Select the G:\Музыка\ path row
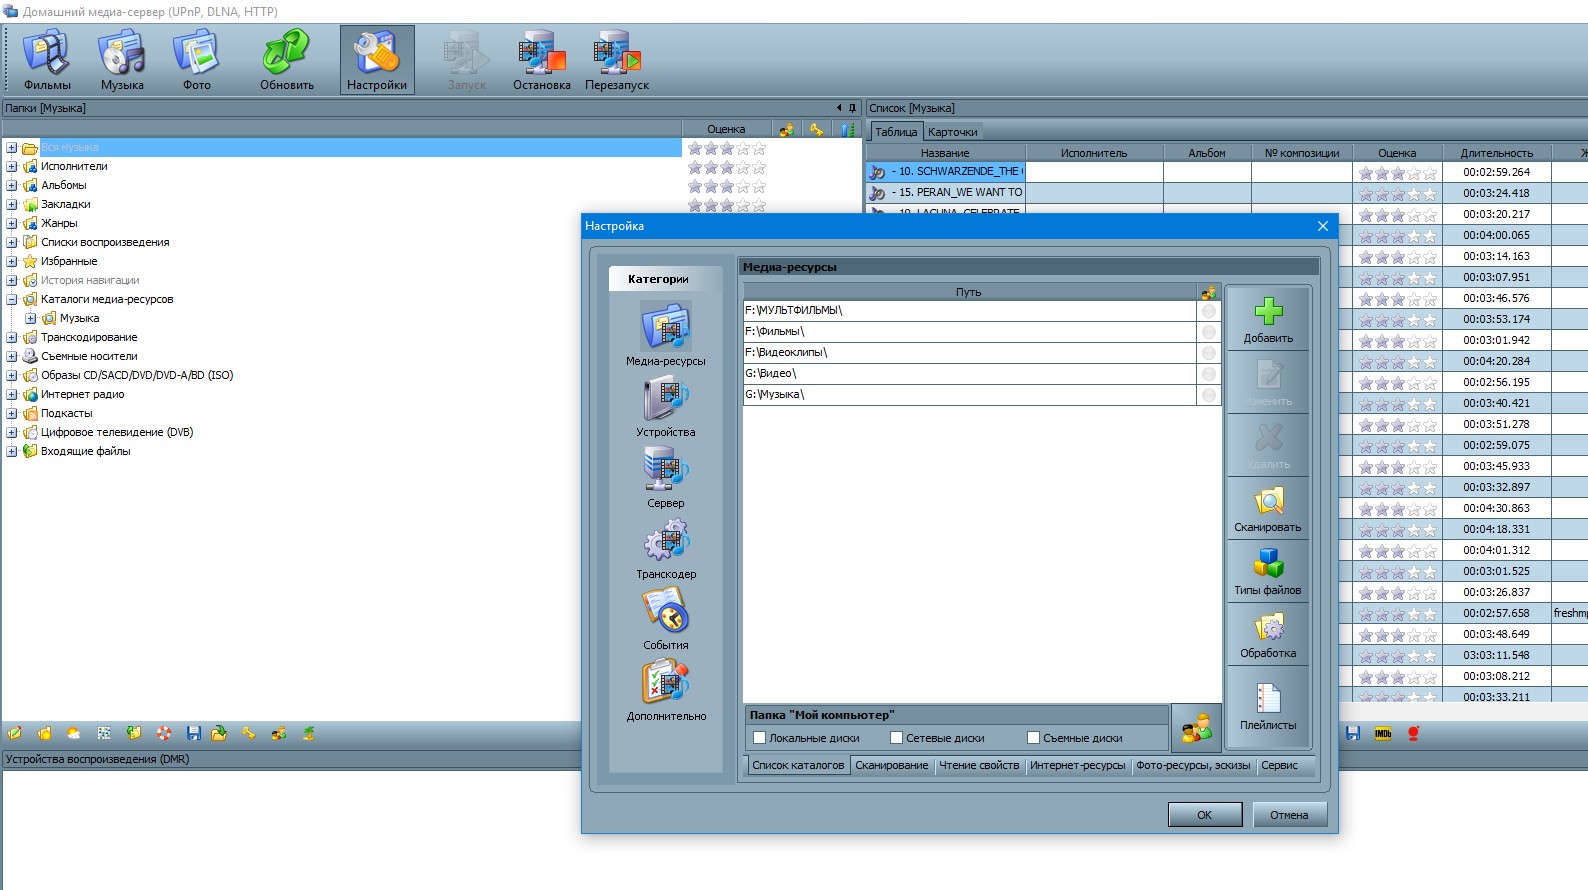Image resolution: width=1588 pixels, height=890 pixels. coord(969,395)
